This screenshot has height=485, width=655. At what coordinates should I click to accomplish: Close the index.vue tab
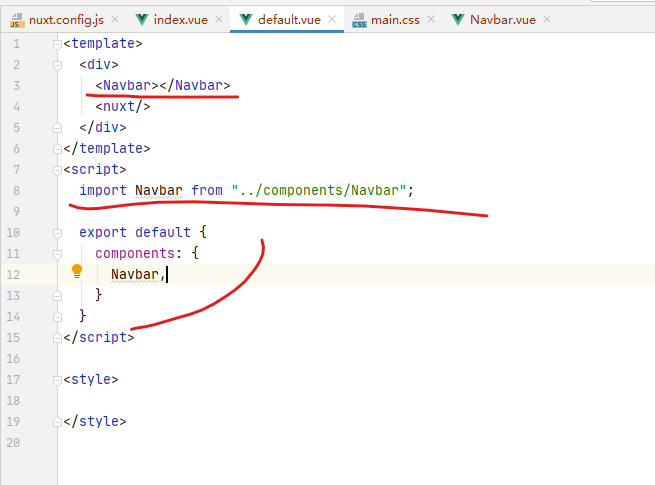click(219, 19)
